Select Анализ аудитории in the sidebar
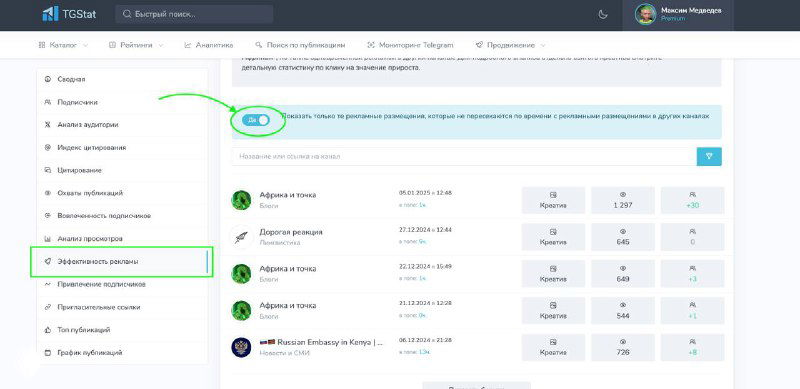 pyautogui.click(x=122, y=125)
